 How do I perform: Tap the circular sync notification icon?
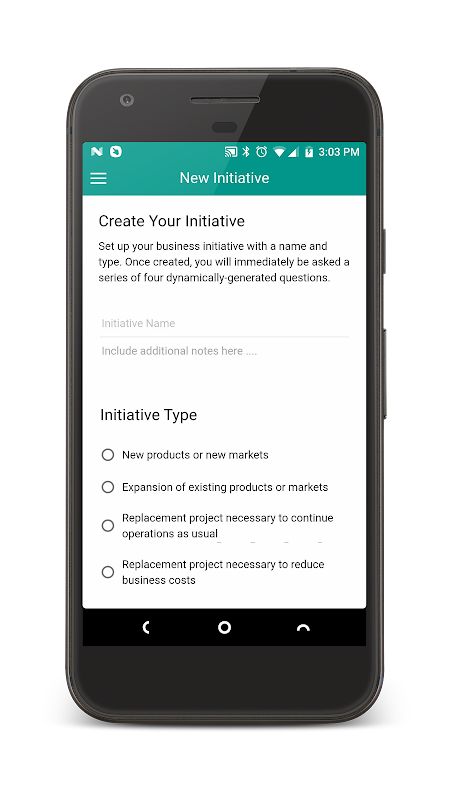[116, 152]
